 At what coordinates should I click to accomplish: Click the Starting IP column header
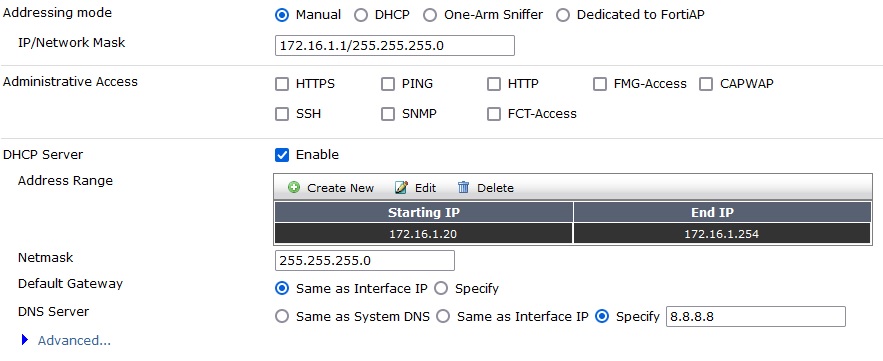point(423,212)
